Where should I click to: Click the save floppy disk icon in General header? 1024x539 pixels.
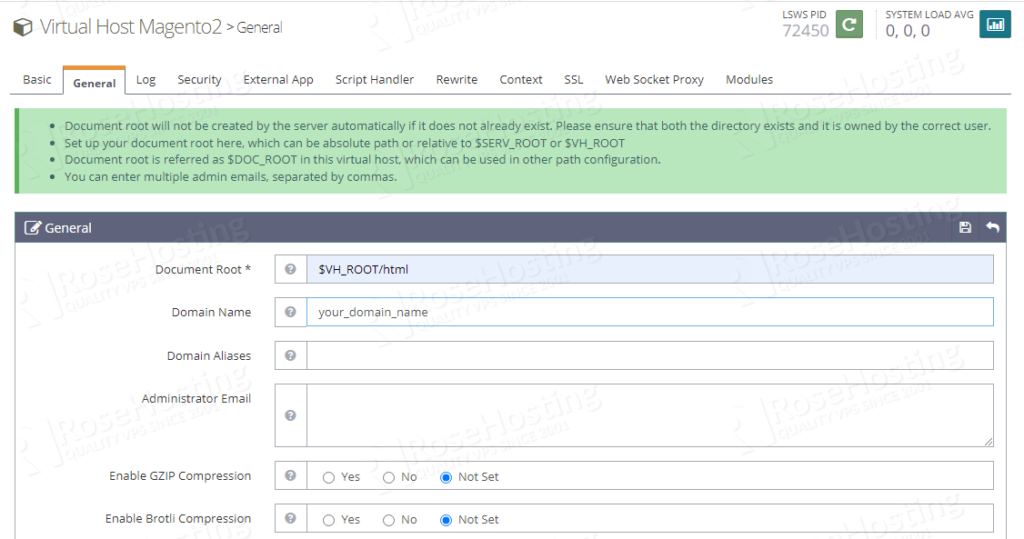[x=965, y=228]
